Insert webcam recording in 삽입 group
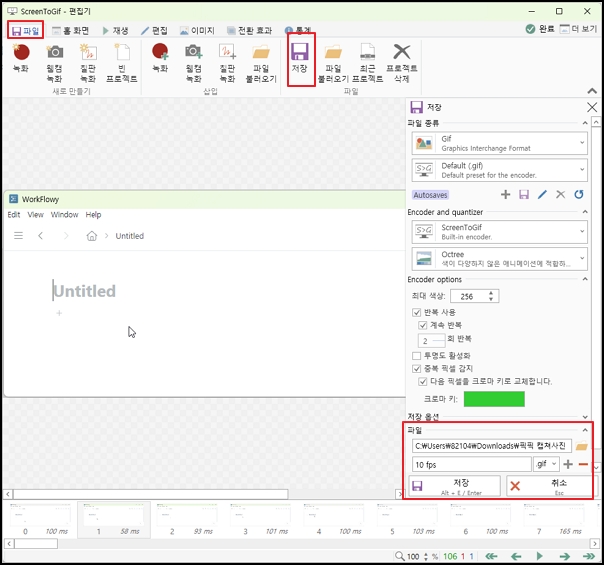The height and width of the screenshot is (565, 604). pos(194,63)
